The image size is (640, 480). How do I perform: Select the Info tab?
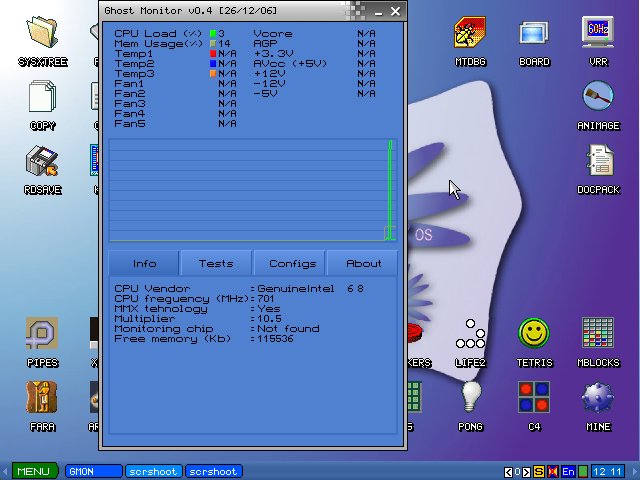click(145, 264)
